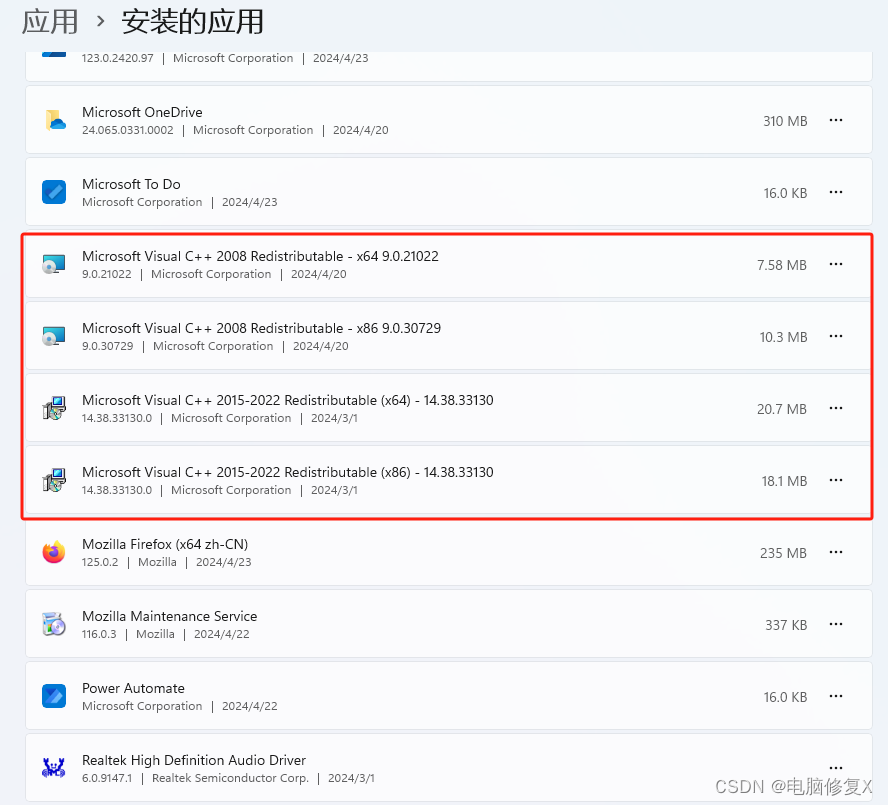This screenshot has width=888, height=805.
Task: Select the Power Automate title
Action: coord(134,688)
